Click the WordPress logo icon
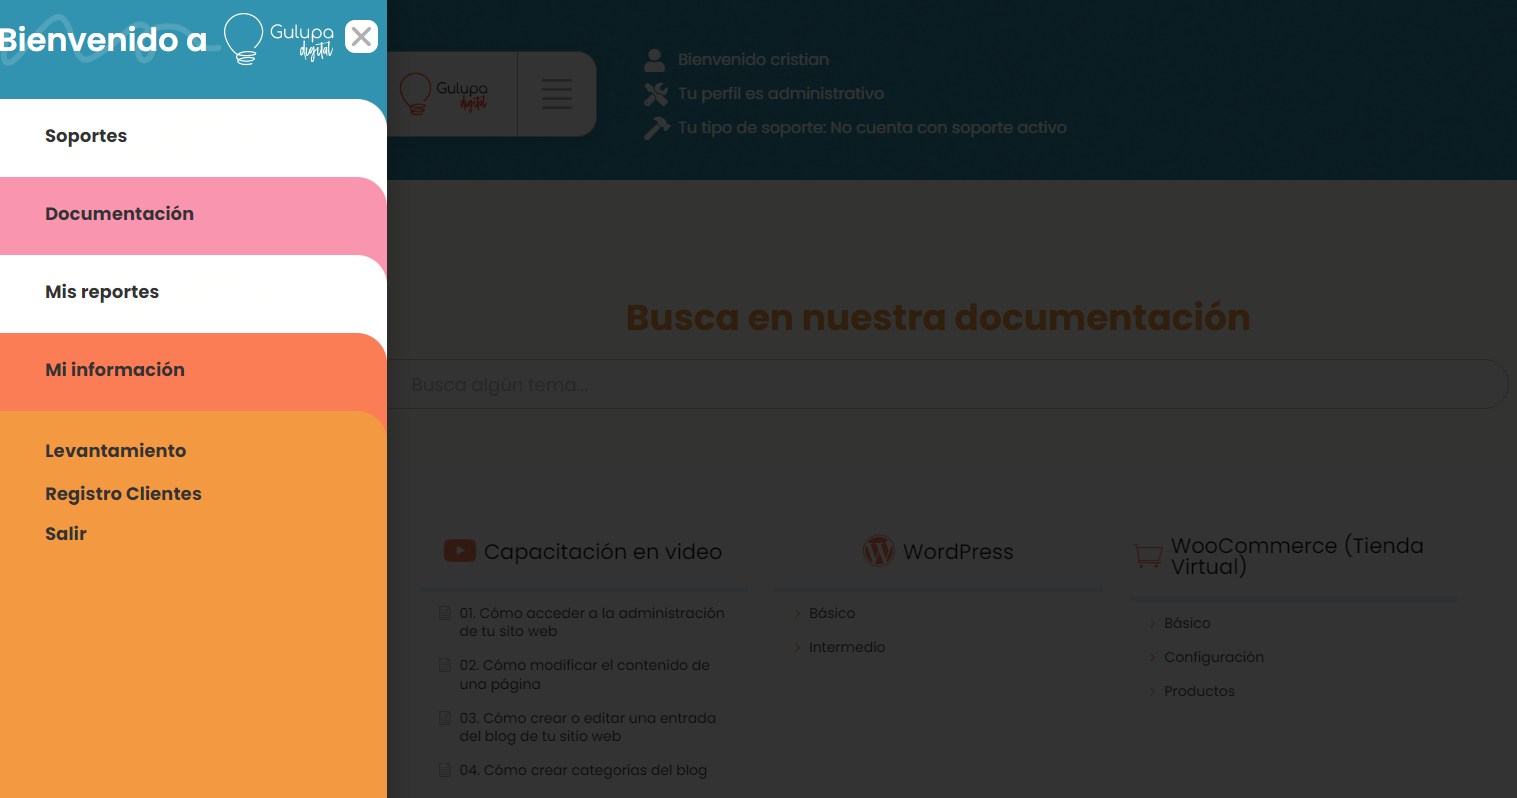 click(x=878, y=551)
